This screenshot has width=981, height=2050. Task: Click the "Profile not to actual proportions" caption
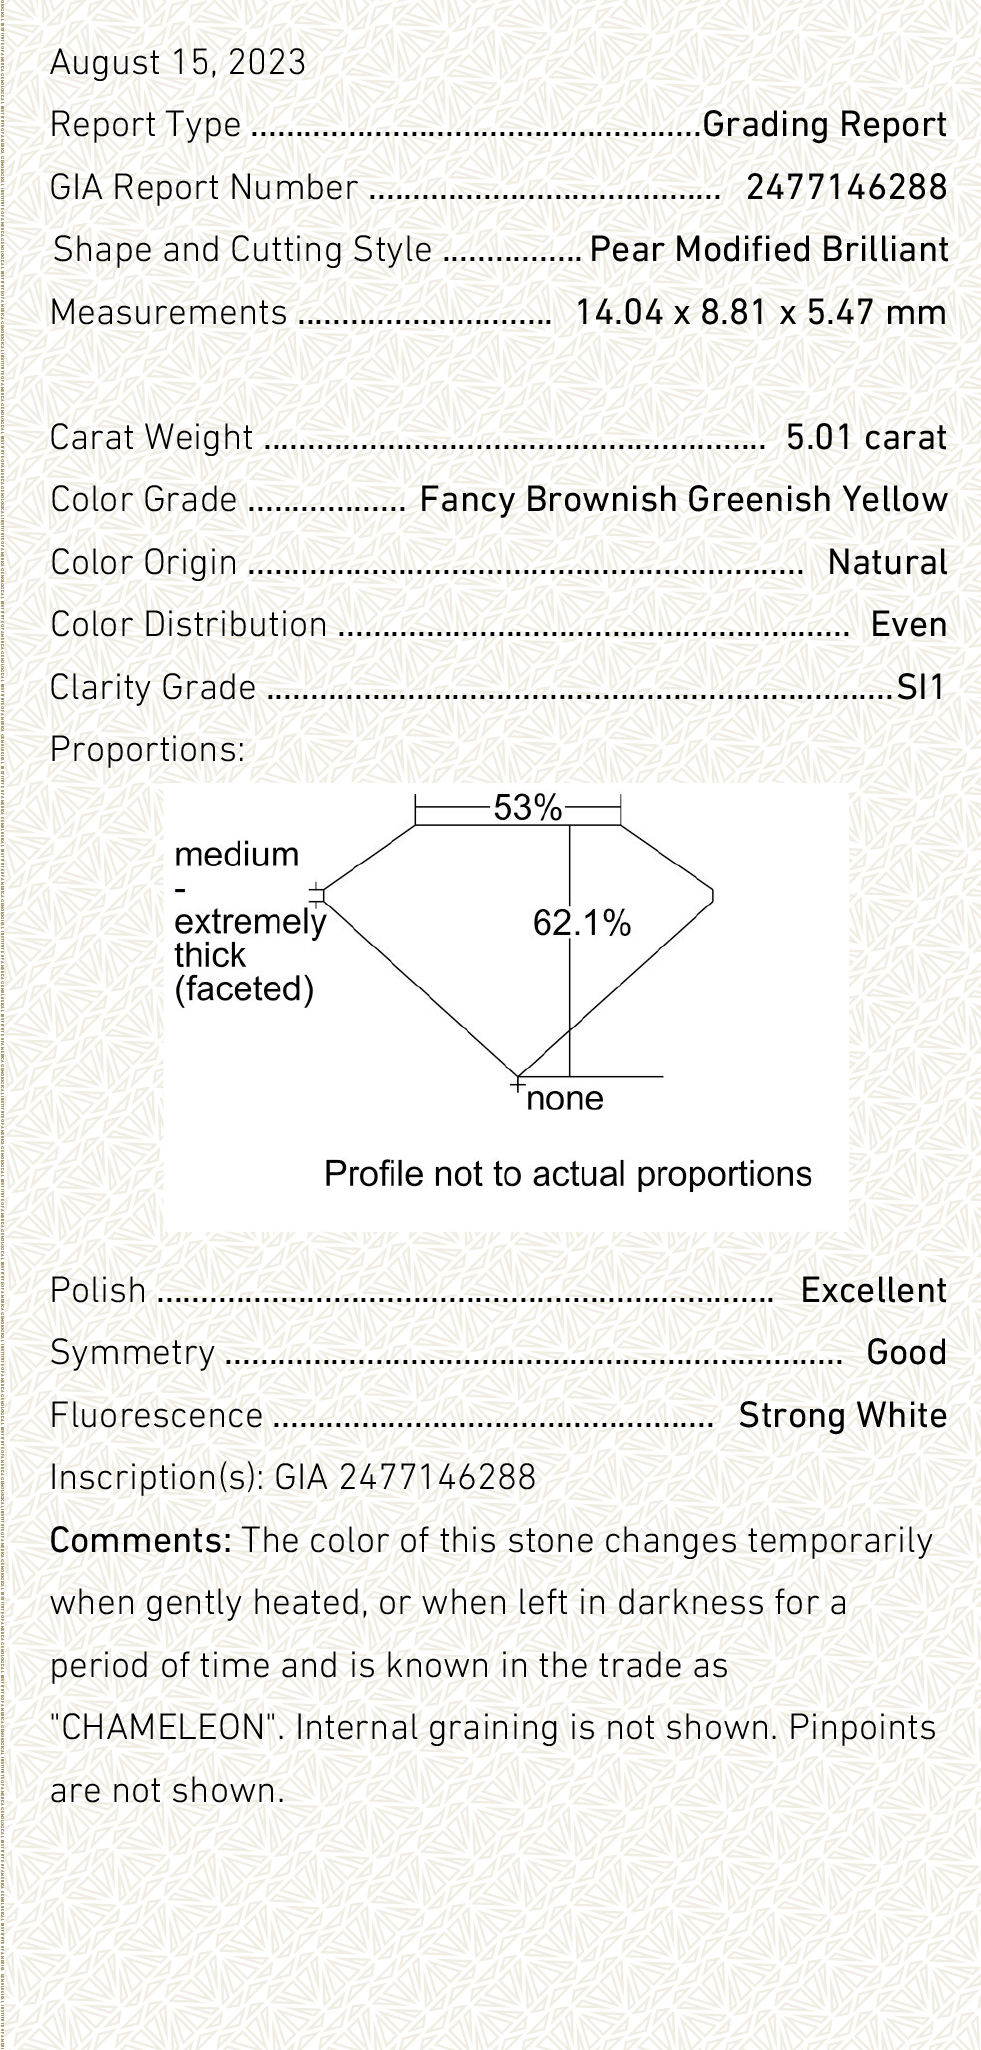point(567,1173)
